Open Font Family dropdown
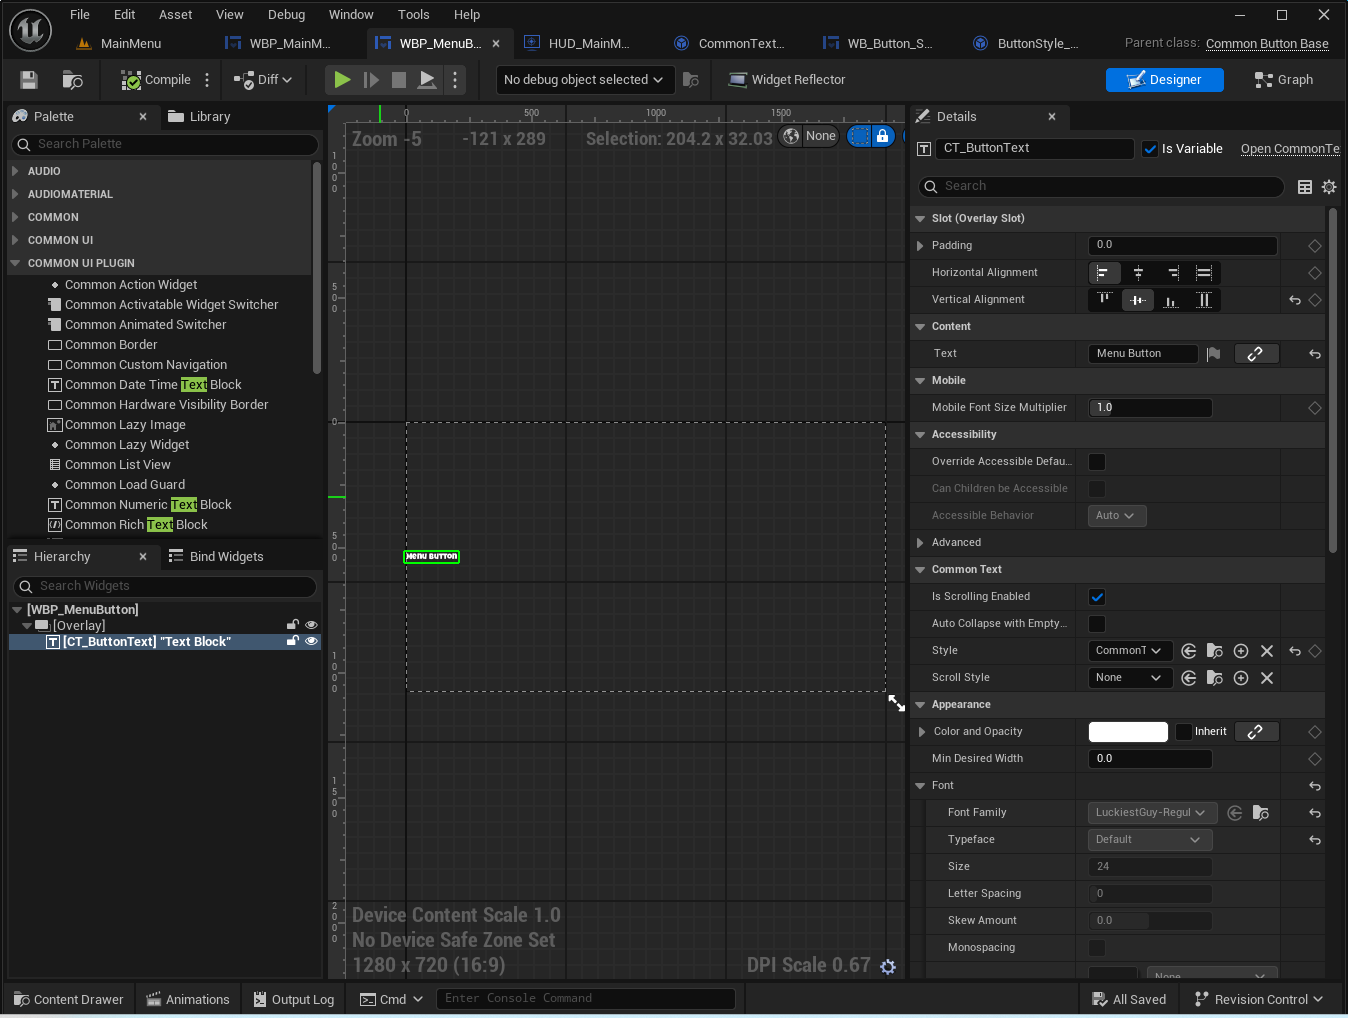This screenshot has height=1018, width=1348. click(x=1152, y=813)
